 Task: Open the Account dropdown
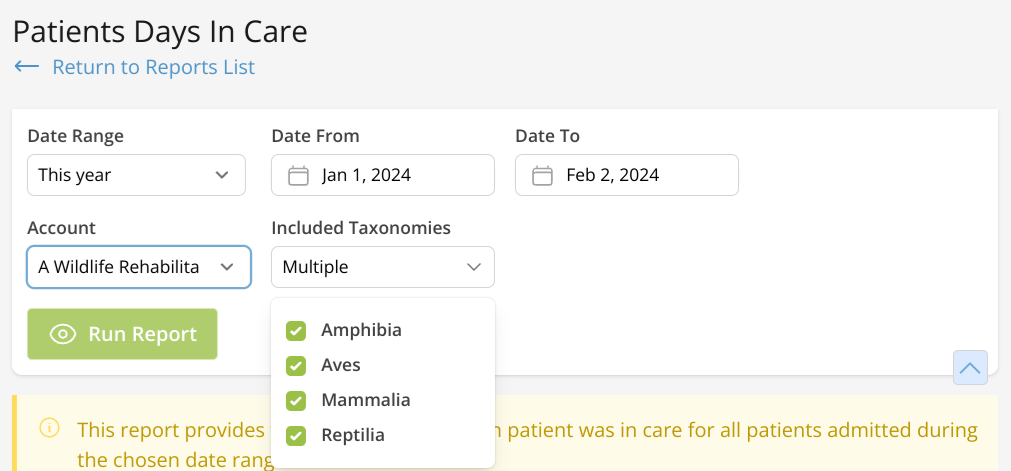pyautogui.click(x=138, y=267)
